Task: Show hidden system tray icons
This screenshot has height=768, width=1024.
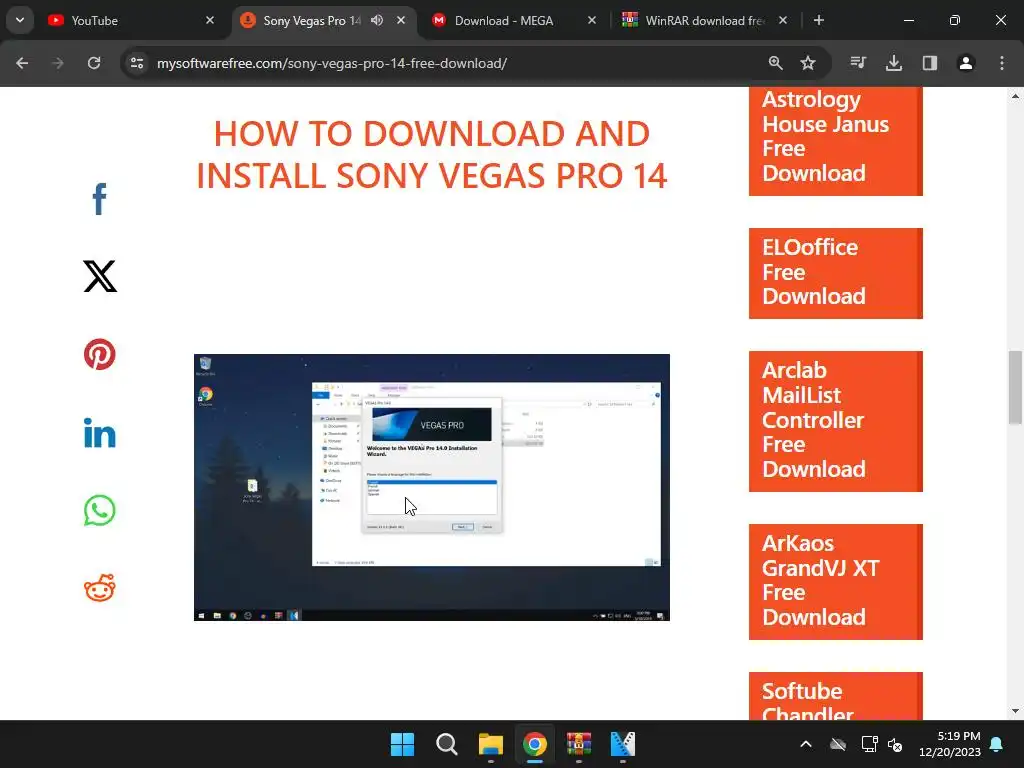Action: [x=806, y=744]
